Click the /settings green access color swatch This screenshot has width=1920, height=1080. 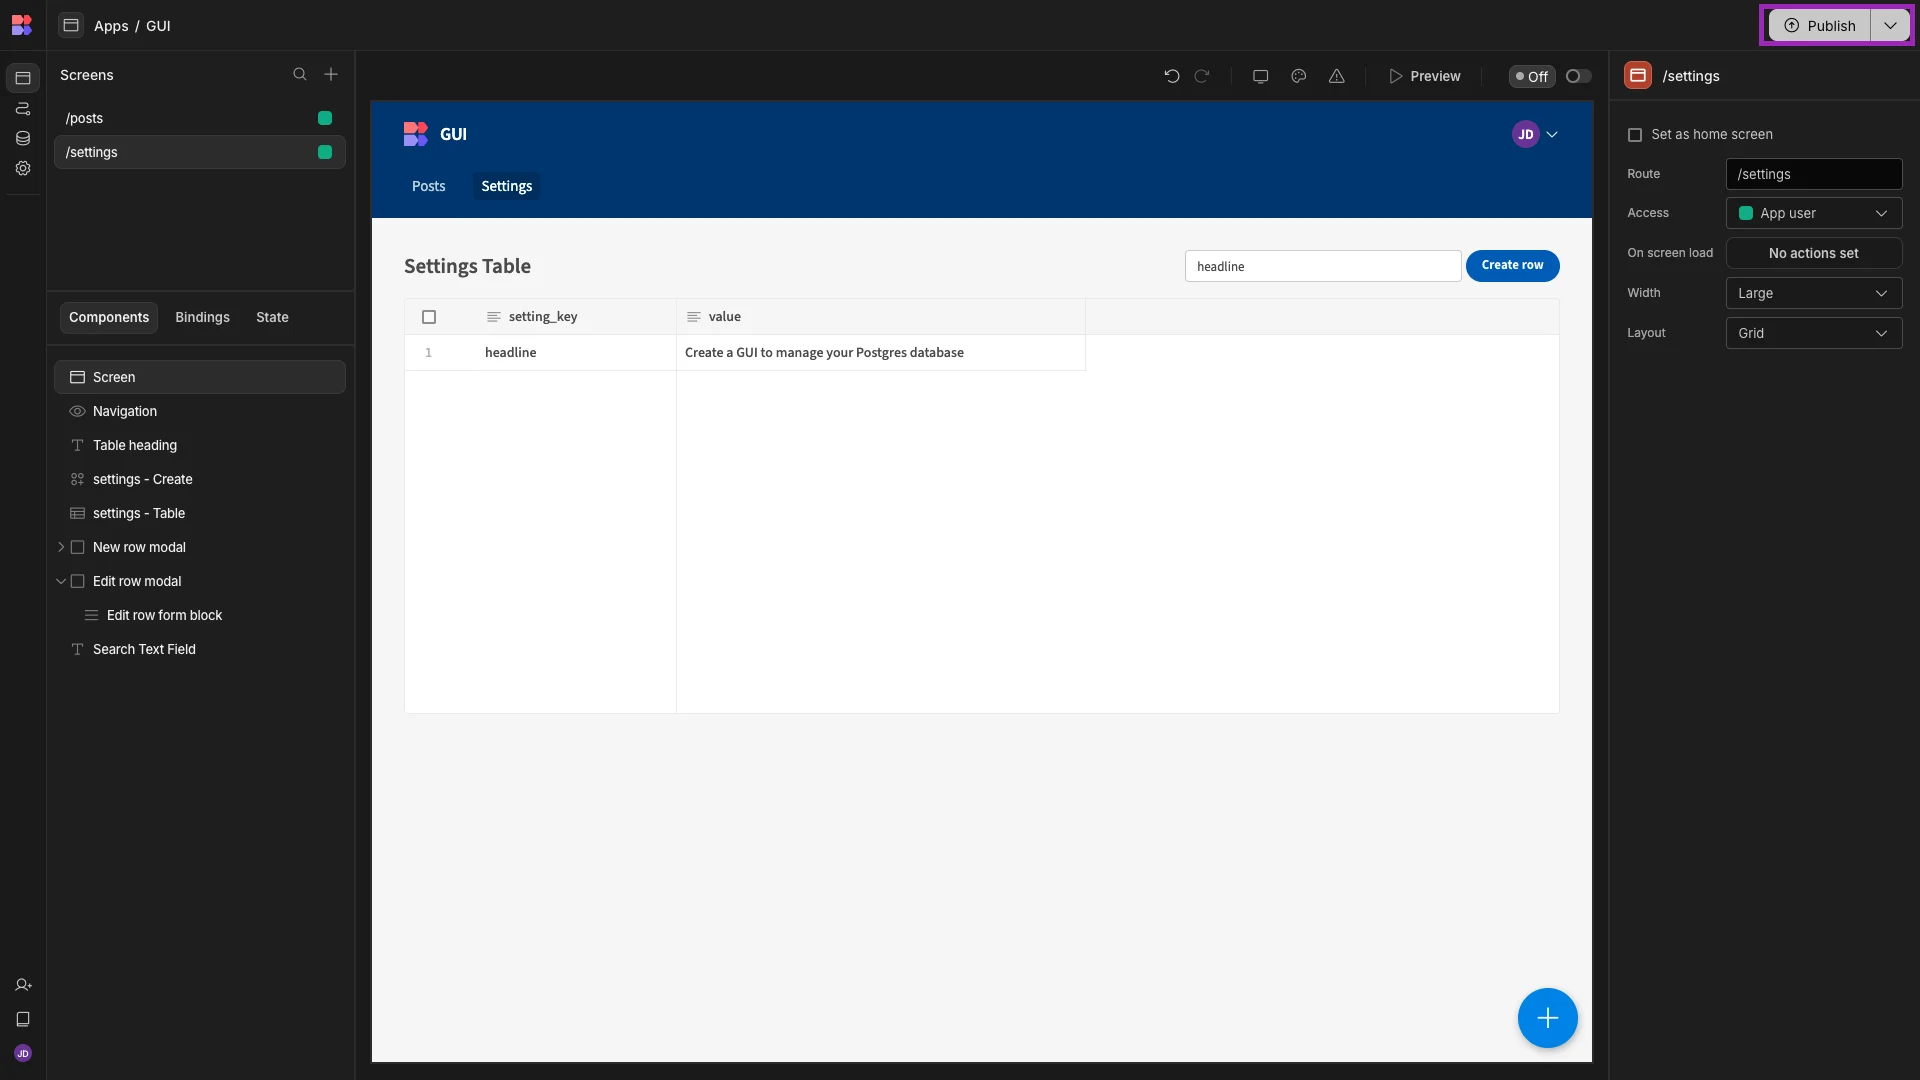[x=325, y=152]
